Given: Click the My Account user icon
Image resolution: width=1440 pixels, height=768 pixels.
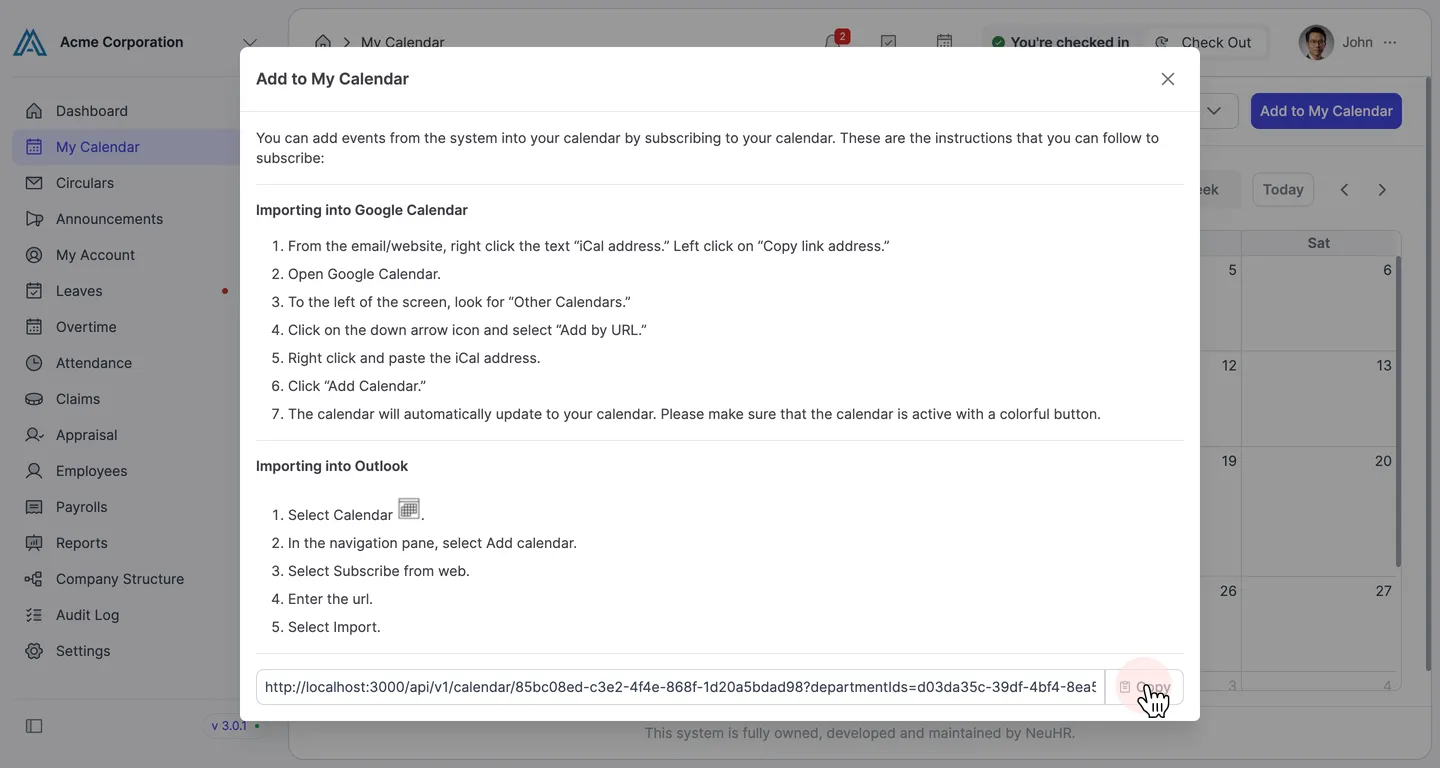Looking at the screenshot, I should coord(34,255).
